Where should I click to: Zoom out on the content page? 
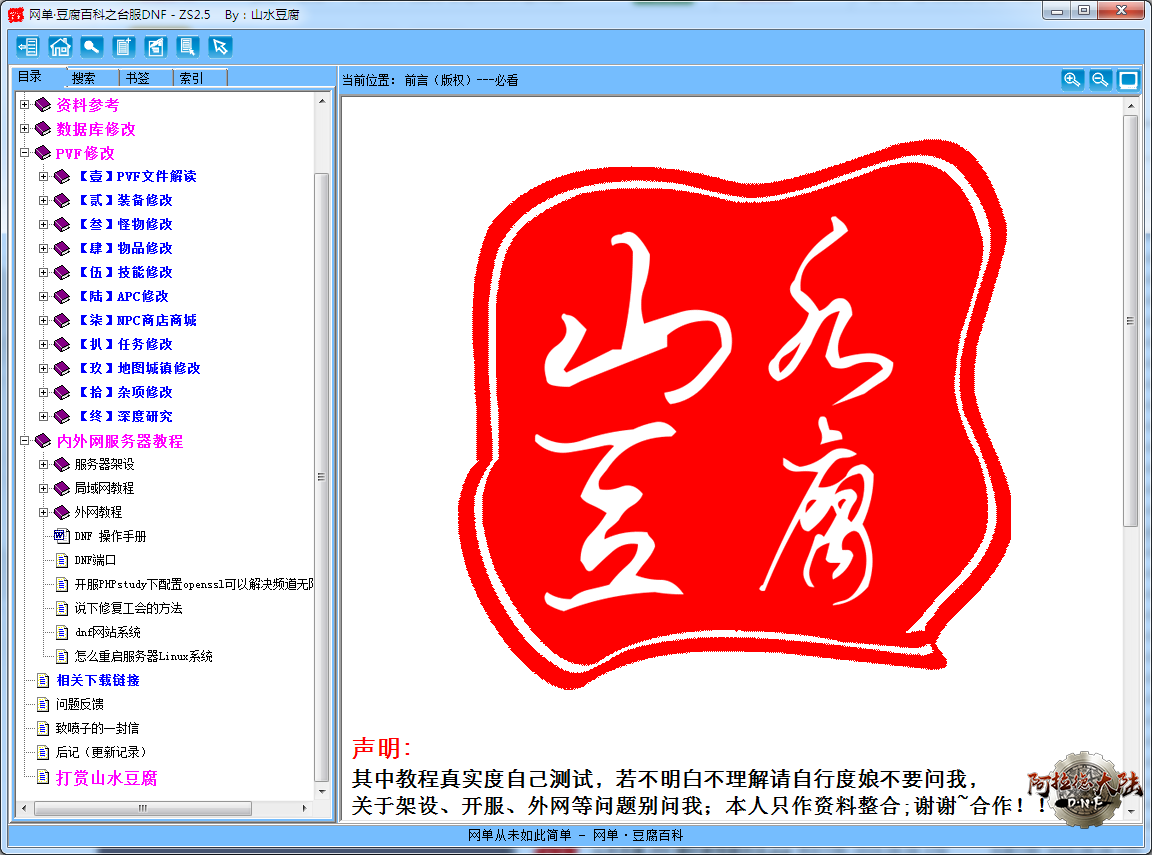(x=1100, y=80)
